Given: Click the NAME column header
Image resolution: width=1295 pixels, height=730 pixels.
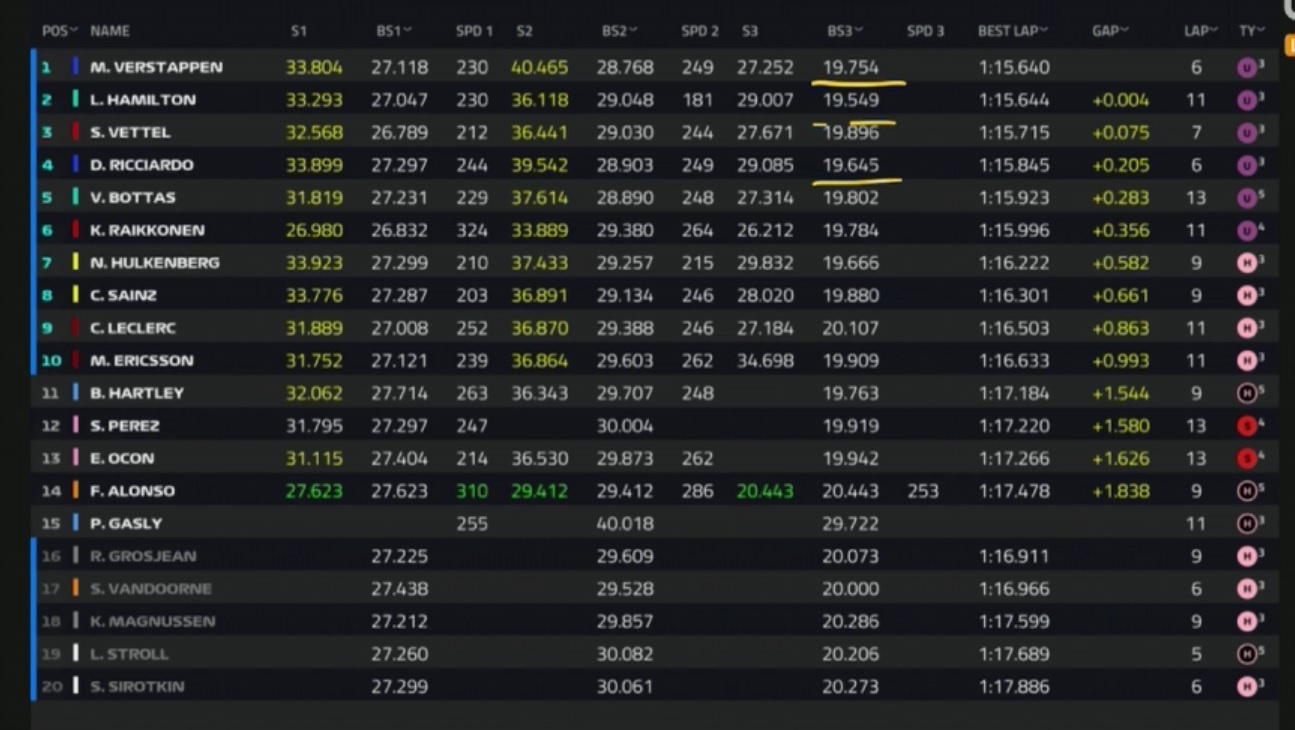Looking at the screenshot, I should [x=110, y=31].
